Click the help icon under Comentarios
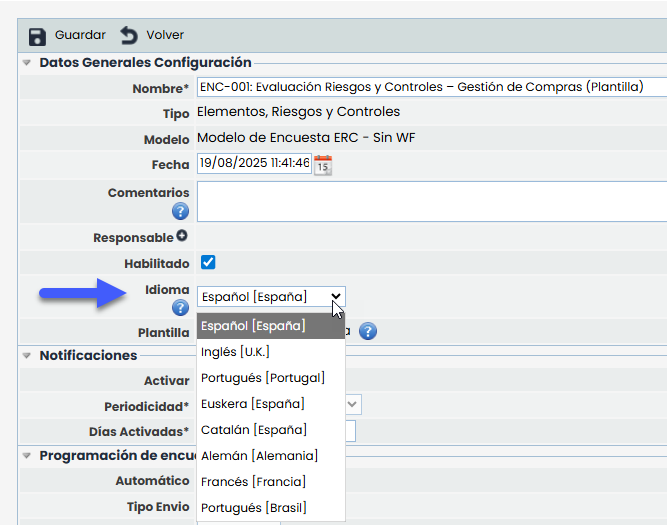The height and width of the screenshot is (525, 667). point(181,211)
